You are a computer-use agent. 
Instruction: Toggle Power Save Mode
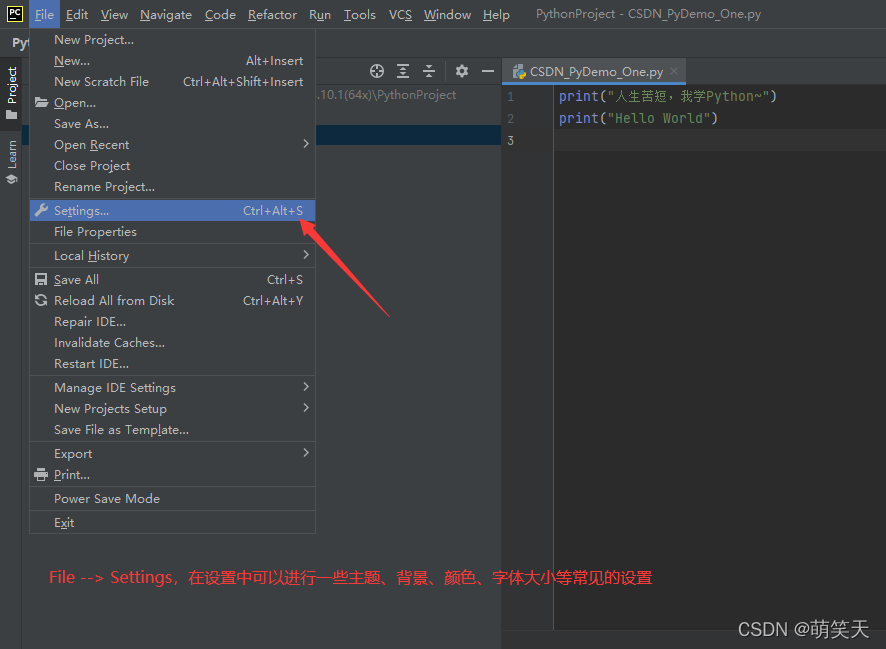click(107, 499)
